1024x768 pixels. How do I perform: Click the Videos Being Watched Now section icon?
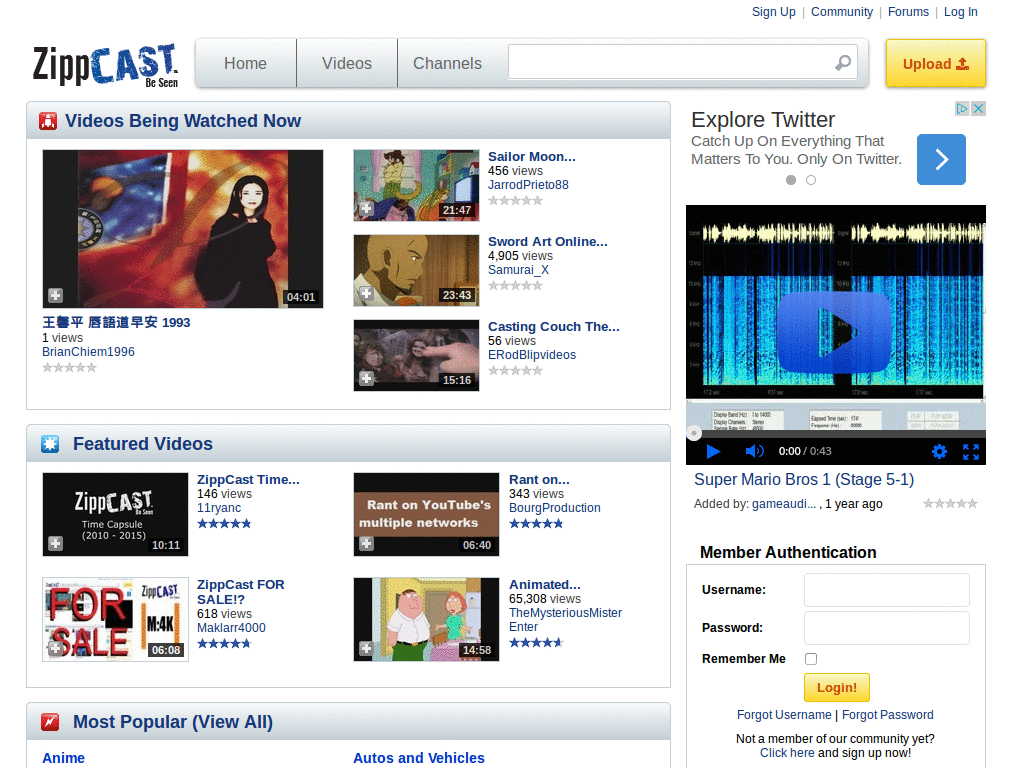(48, 121)
